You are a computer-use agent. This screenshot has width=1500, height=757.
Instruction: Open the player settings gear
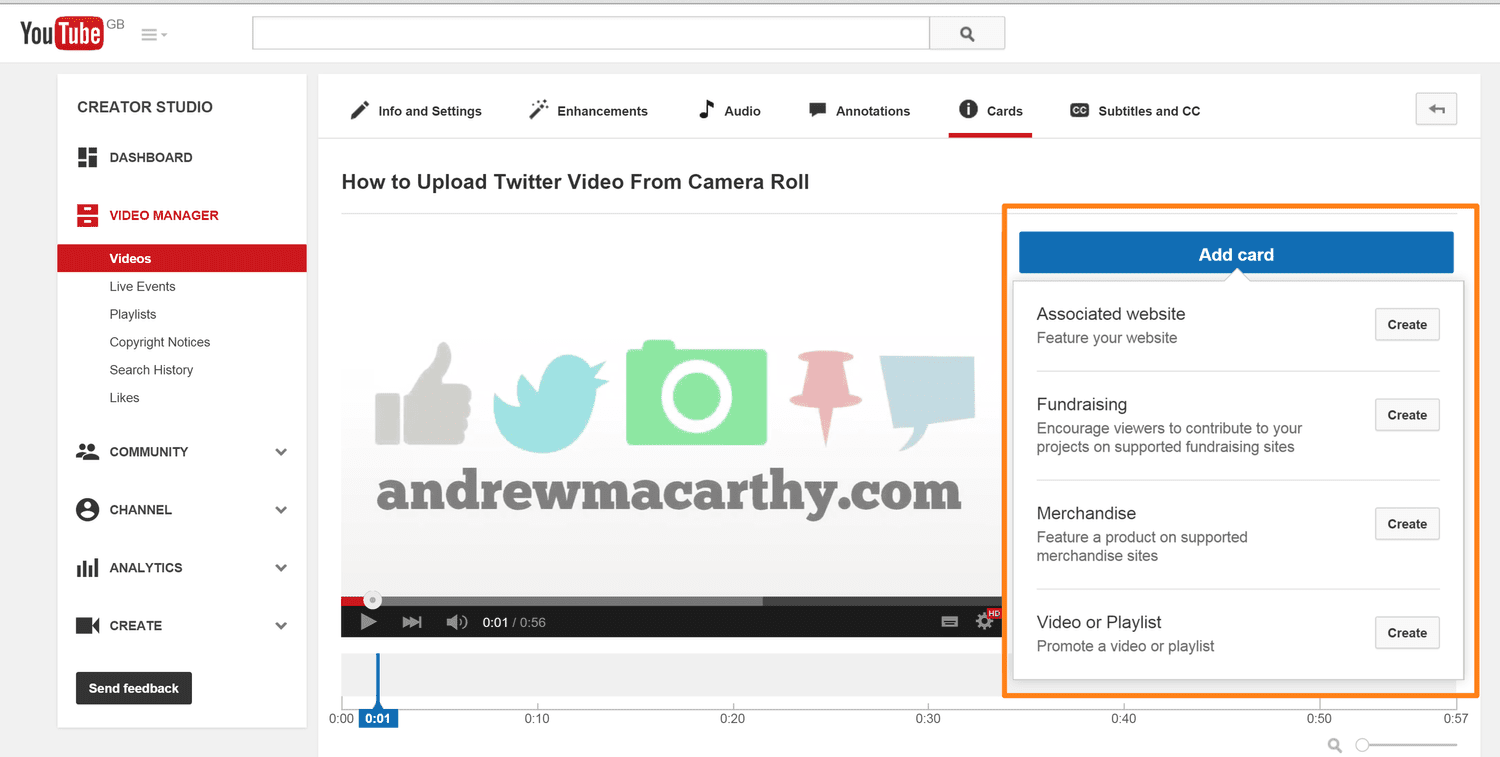click(984, 621)
